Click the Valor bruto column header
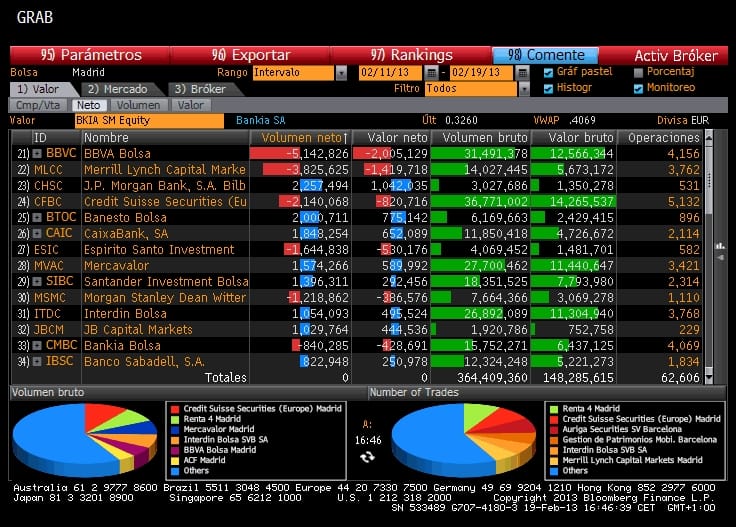This screenshot has width=736, height=527. coord(573,137)
